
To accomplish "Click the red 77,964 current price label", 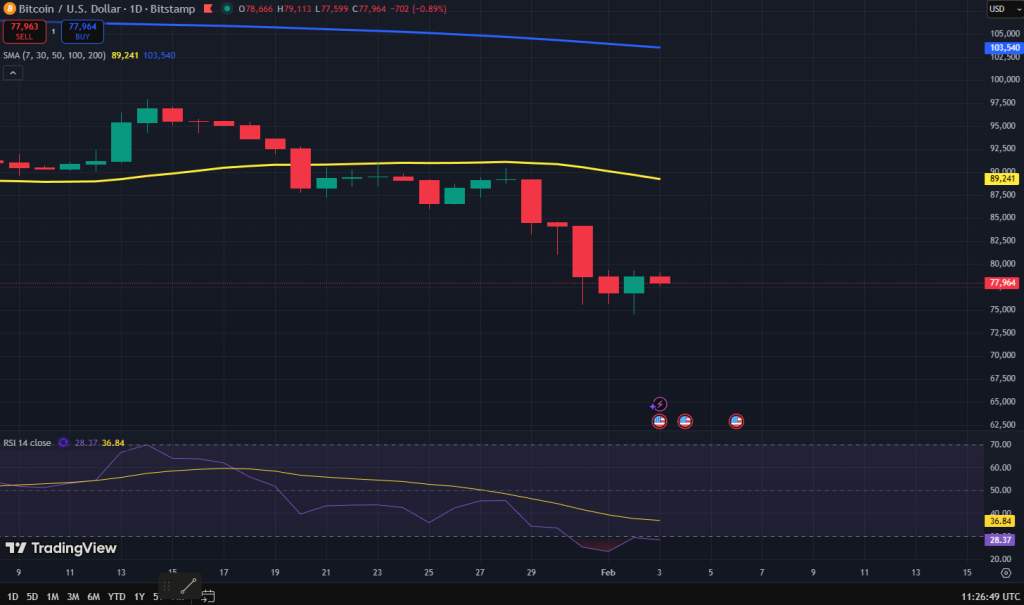I will tap(1002, 283).
